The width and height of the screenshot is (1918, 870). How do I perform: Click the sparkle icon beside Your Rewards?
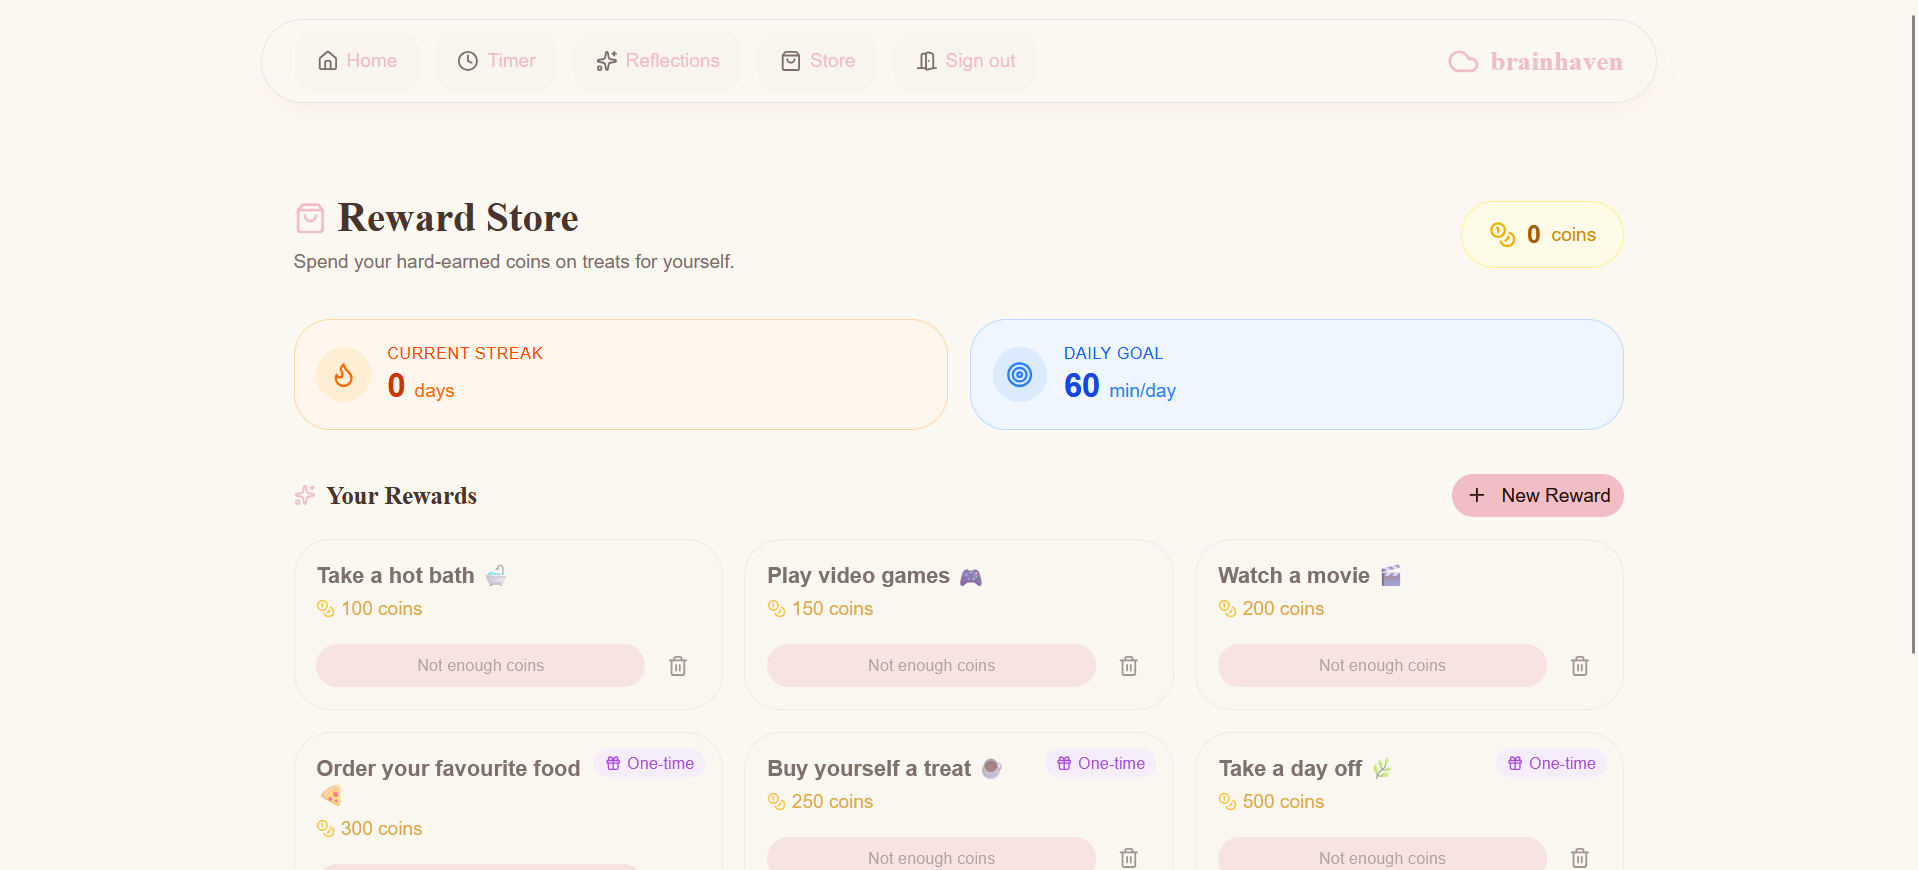305,495
